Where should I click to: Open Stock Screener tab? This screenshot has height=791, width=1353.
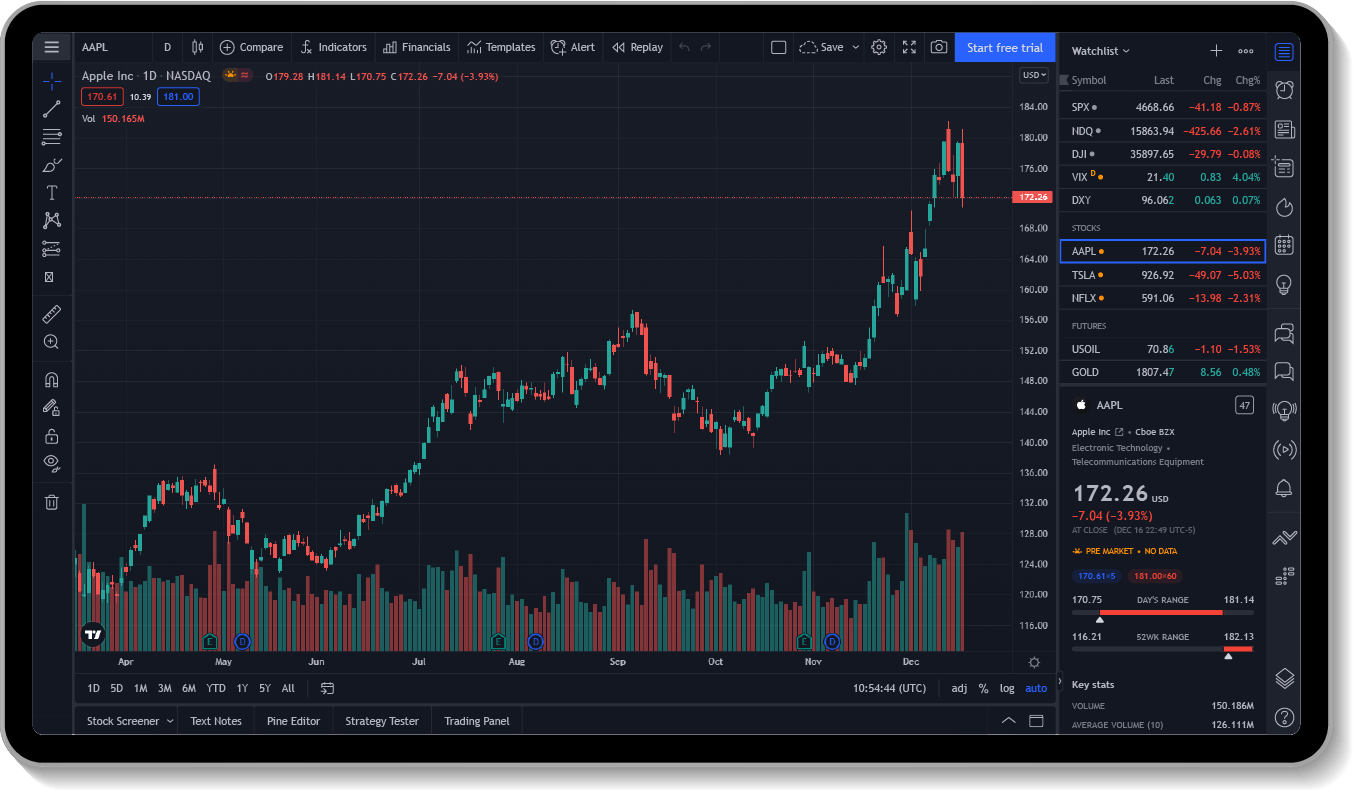coord(122,721)
